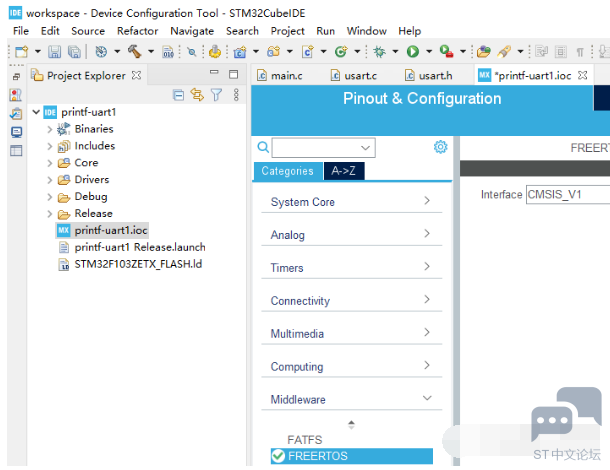Expand the System Core category
The height and width of the screenshot is (470, 610).
click(352, 202)
